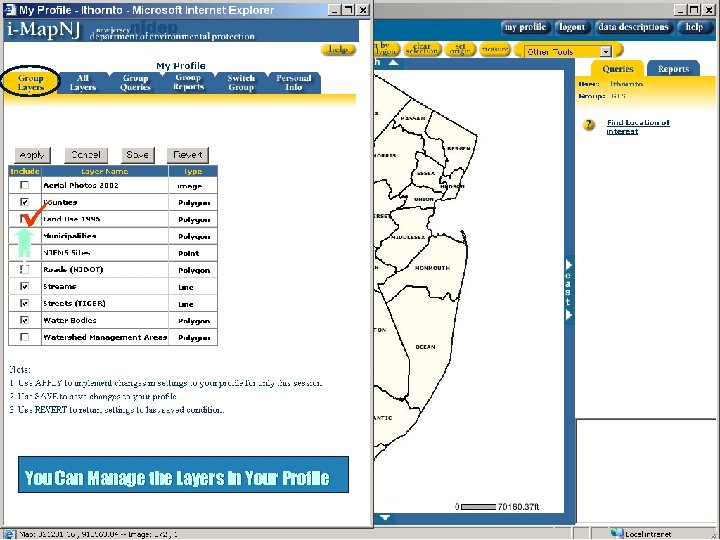Pan the map south with the down arrow
720x540 pixels.
385,518
